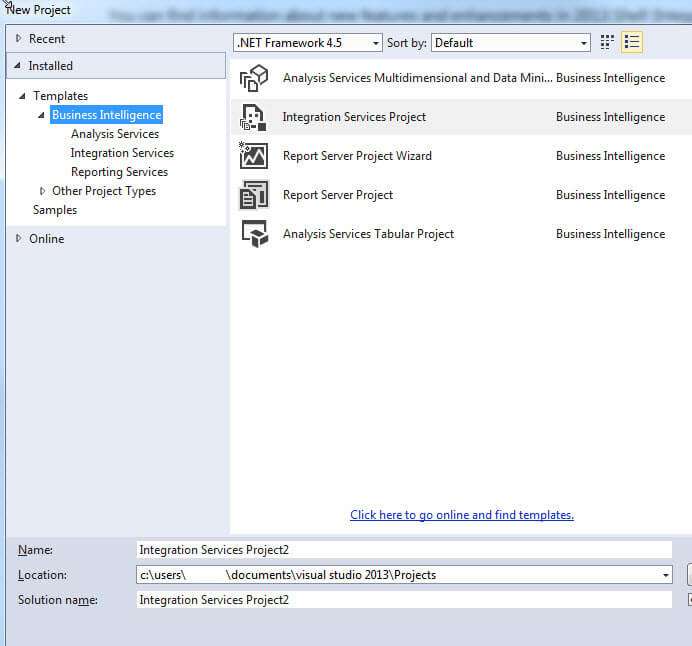Open the Sort by Default dropdown
This screenshot has height=646, width=692.
[x=511, y=43]
